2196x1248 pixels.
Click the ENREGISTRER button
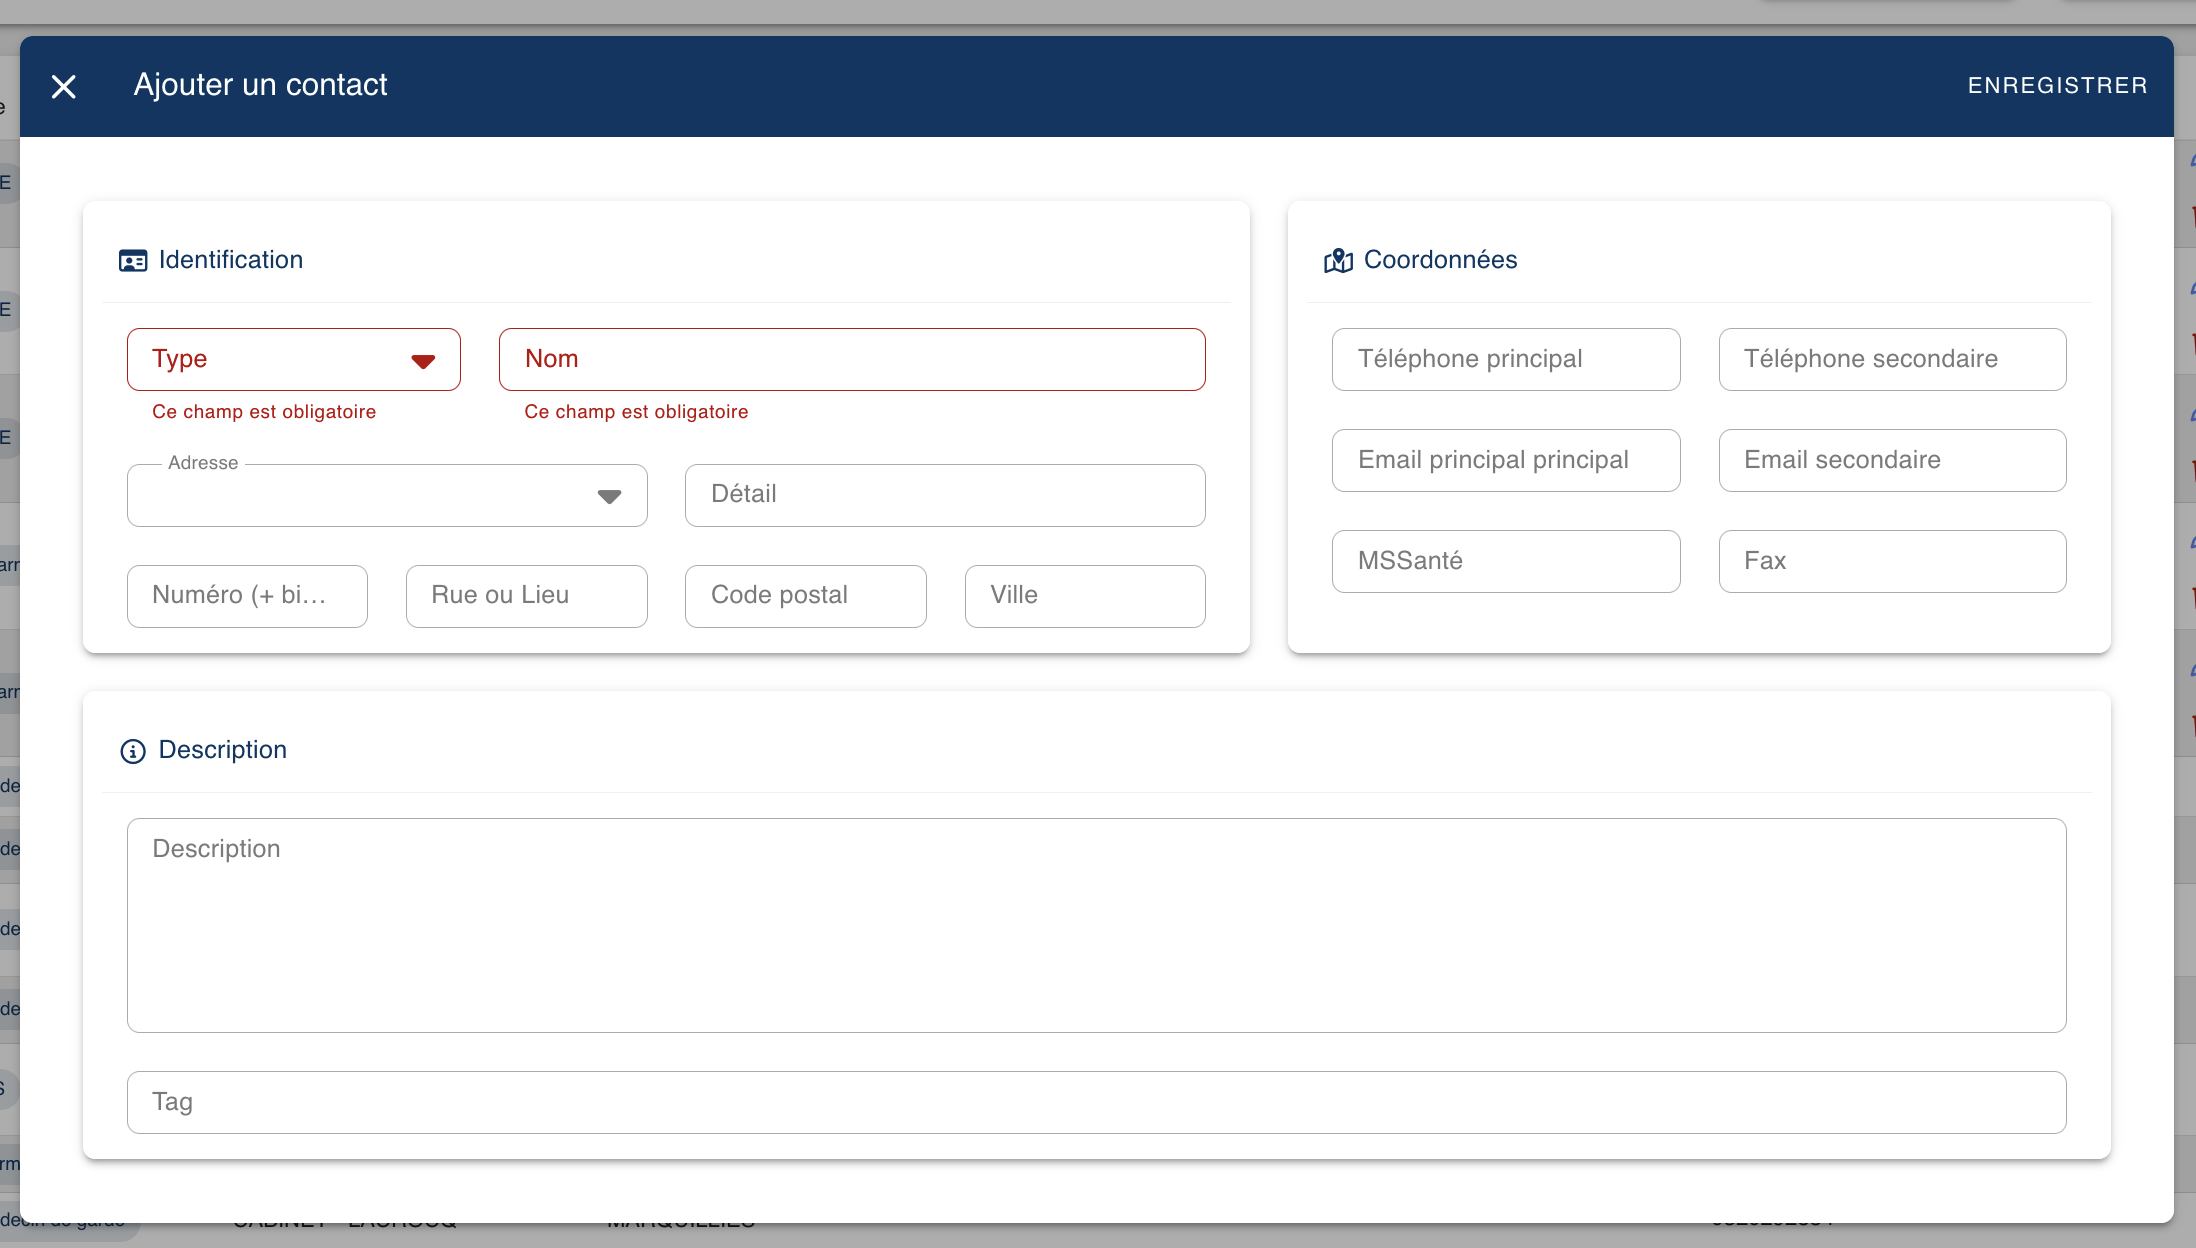click(2057, 86)
